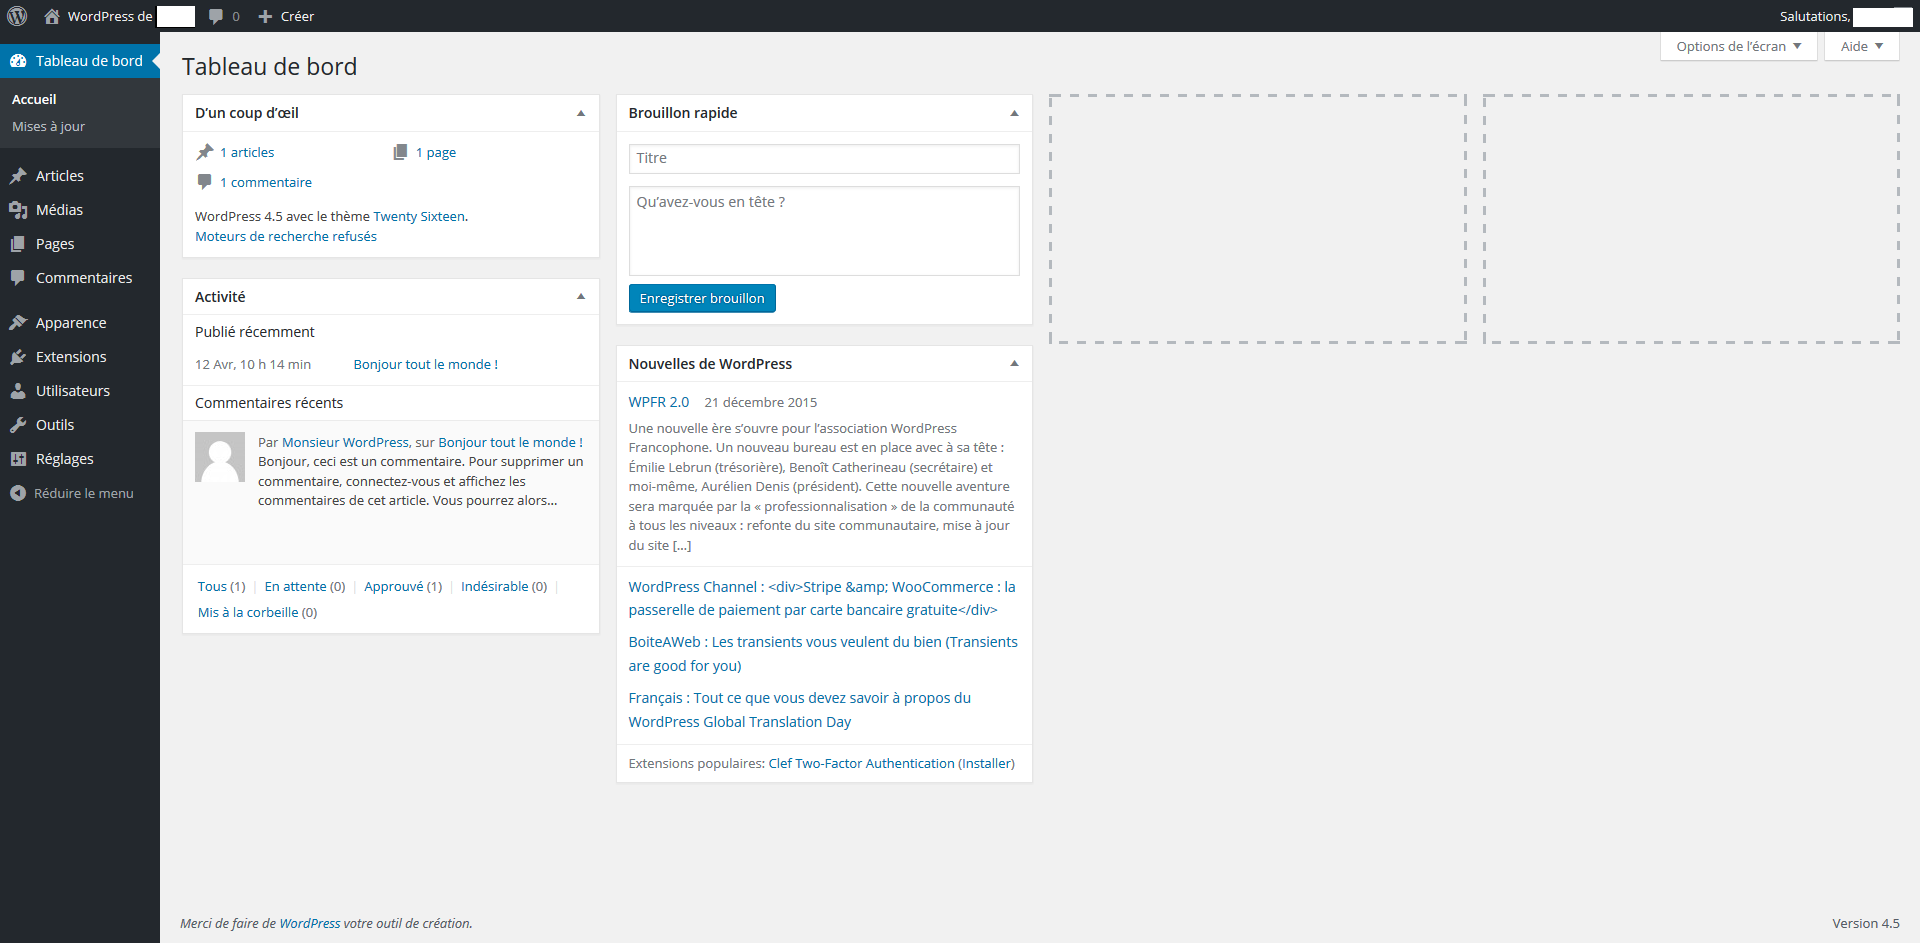Click pushpin icon beside 1 articles
Viewport: 1920px width, 943px height.
[x=205, y=152]
